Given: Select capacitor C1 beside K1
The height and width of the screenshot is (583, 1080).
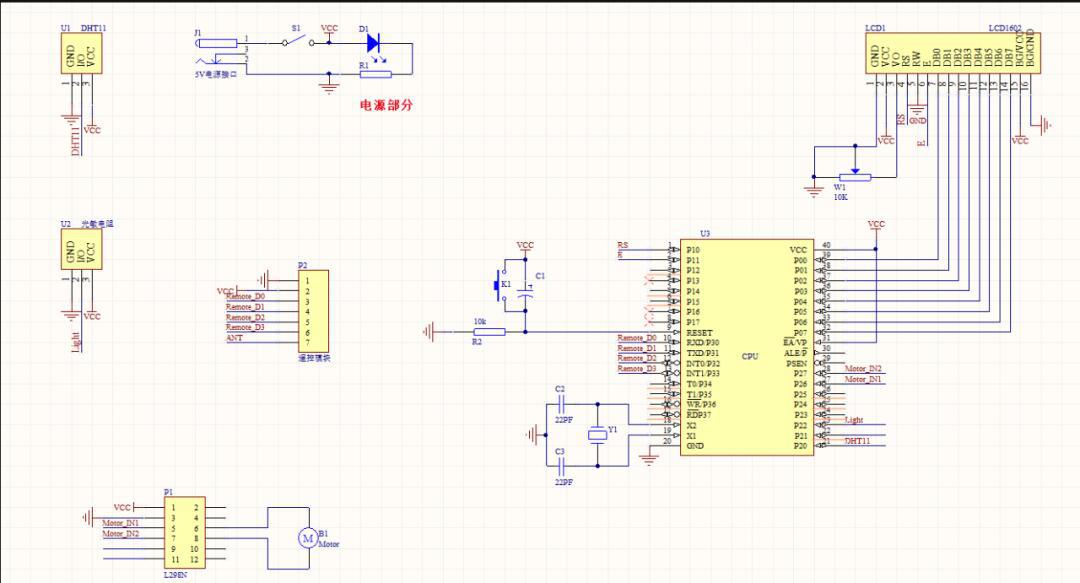Looking at the screenshot, I should [x=526, y=292].
